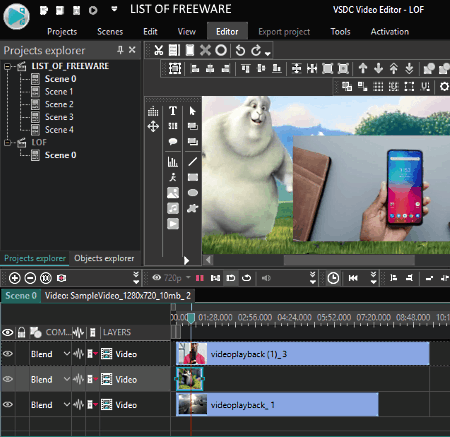The image size is (450, 437).
Task: Hide the videoplayback_1 layer eye
Action: (8, 404)
